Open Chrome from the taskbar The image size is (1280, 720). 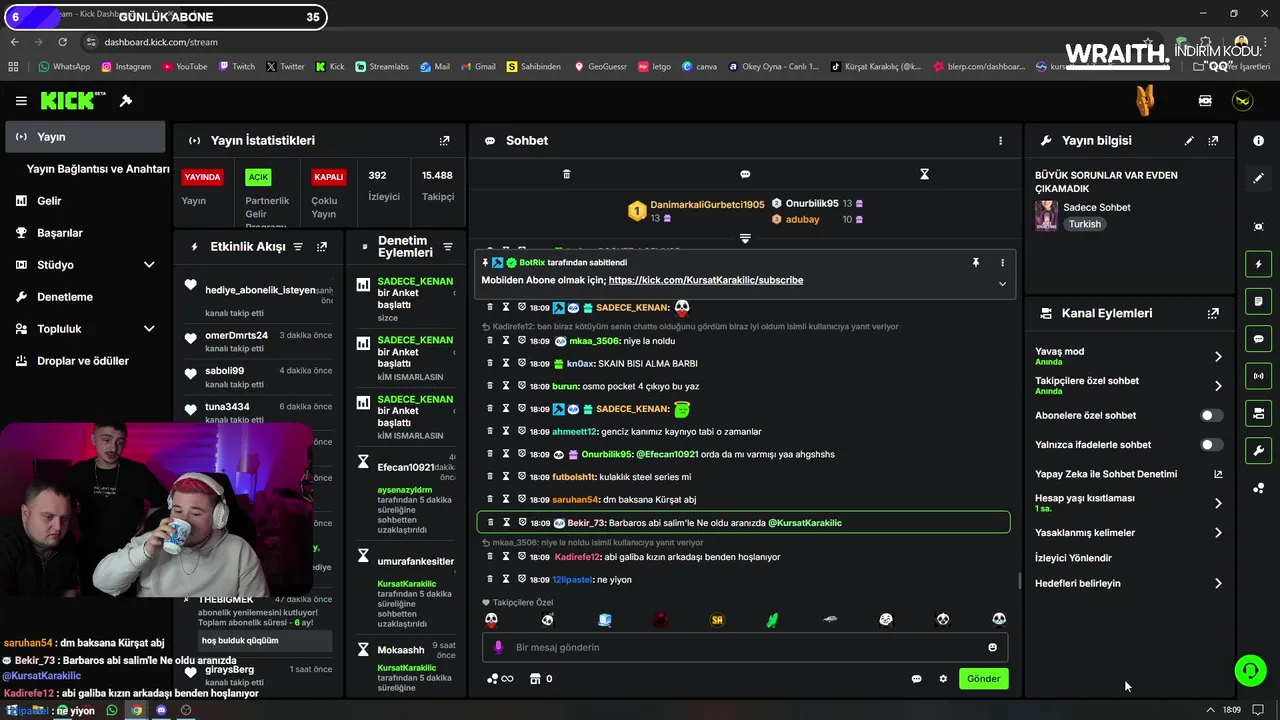(136, 711)
